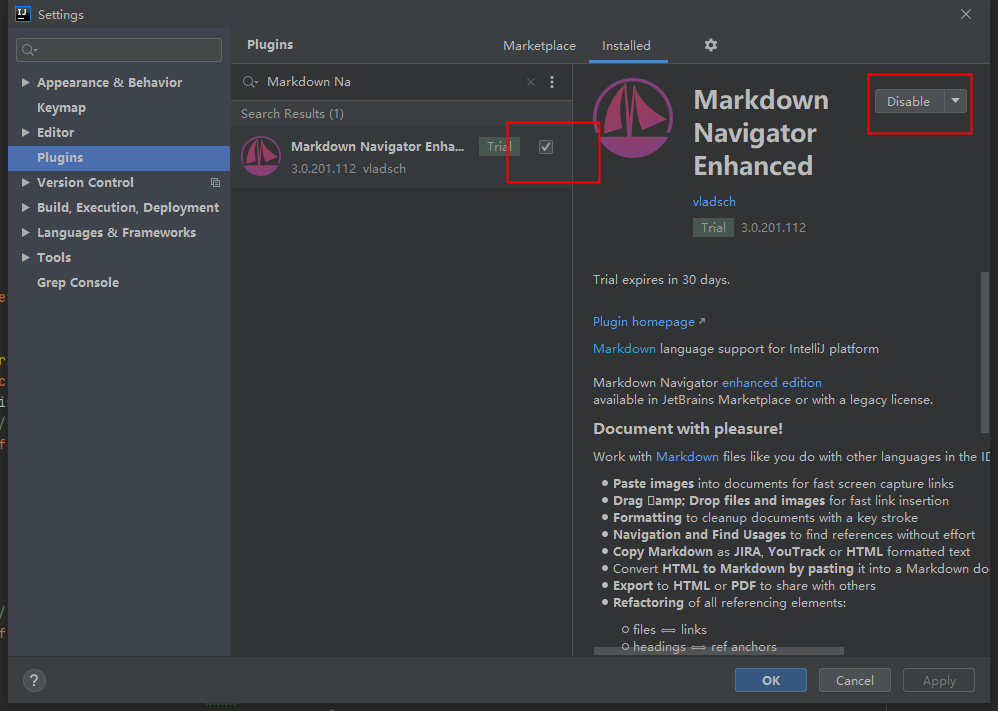Click the Cancel button
This screenshot has height=711, width=998.
(x=854, y=680)
